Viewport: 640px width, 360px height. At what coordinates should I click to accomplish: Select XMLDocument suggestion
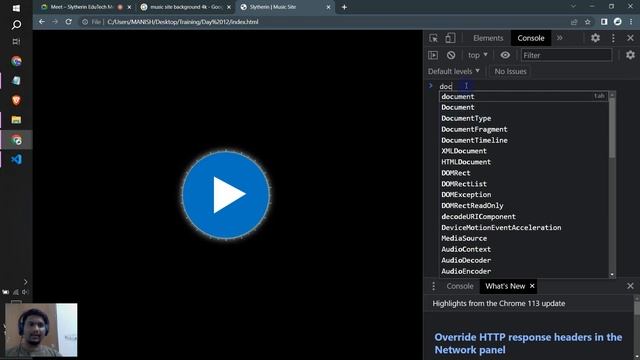524,151
